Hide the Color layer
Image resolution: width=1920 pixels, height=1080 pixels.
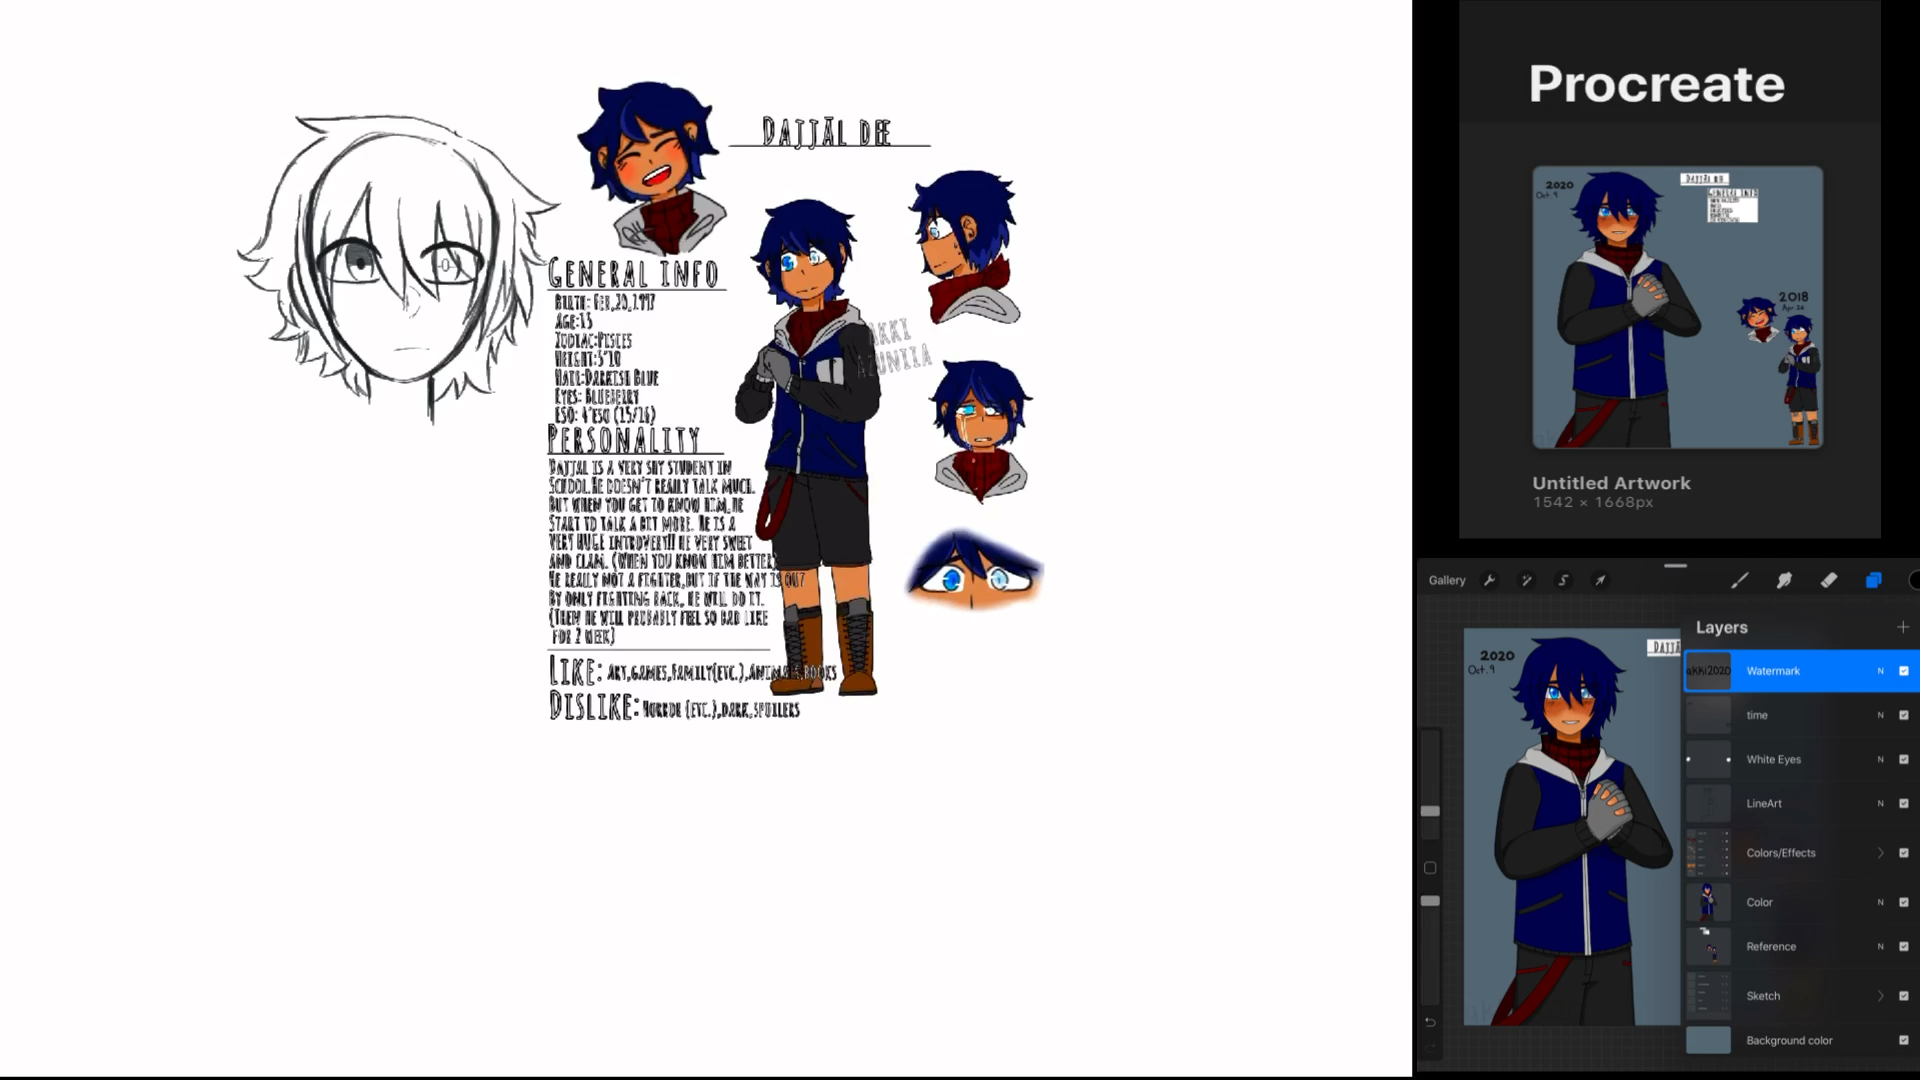pos(1904,902)
